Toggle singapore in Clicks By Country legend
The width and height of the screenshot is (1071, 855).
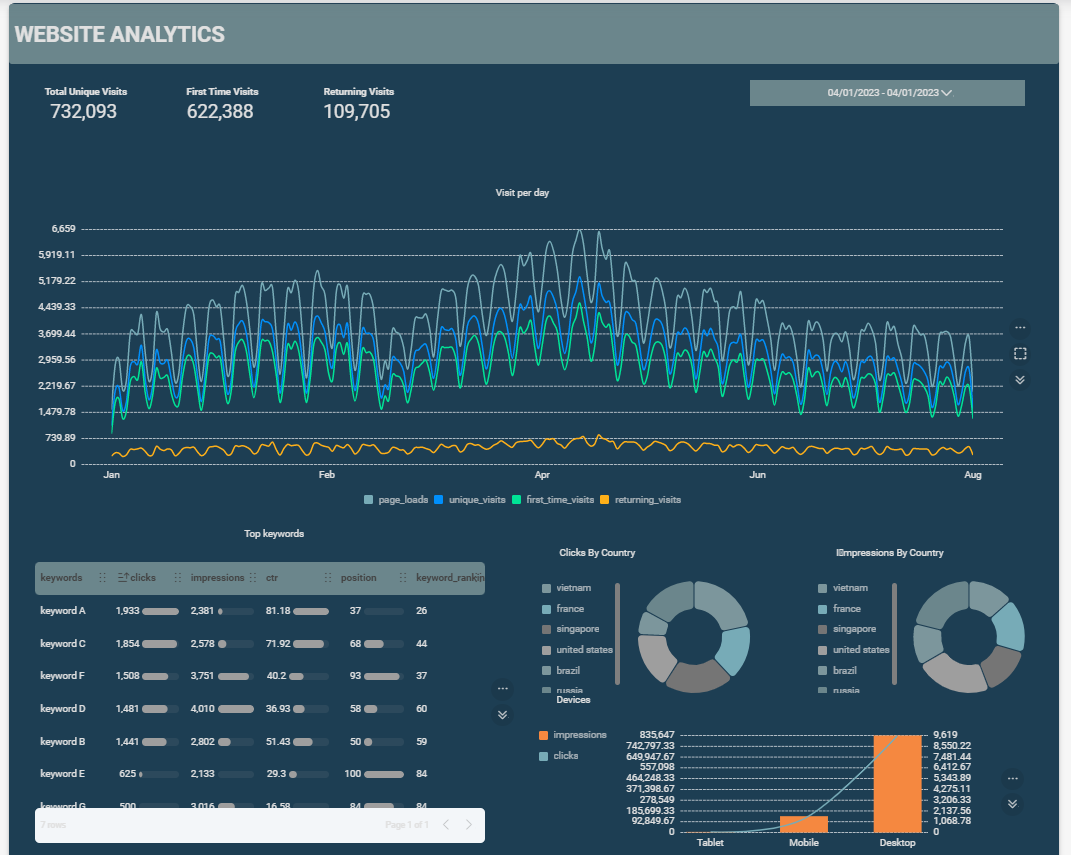(570, 629)
